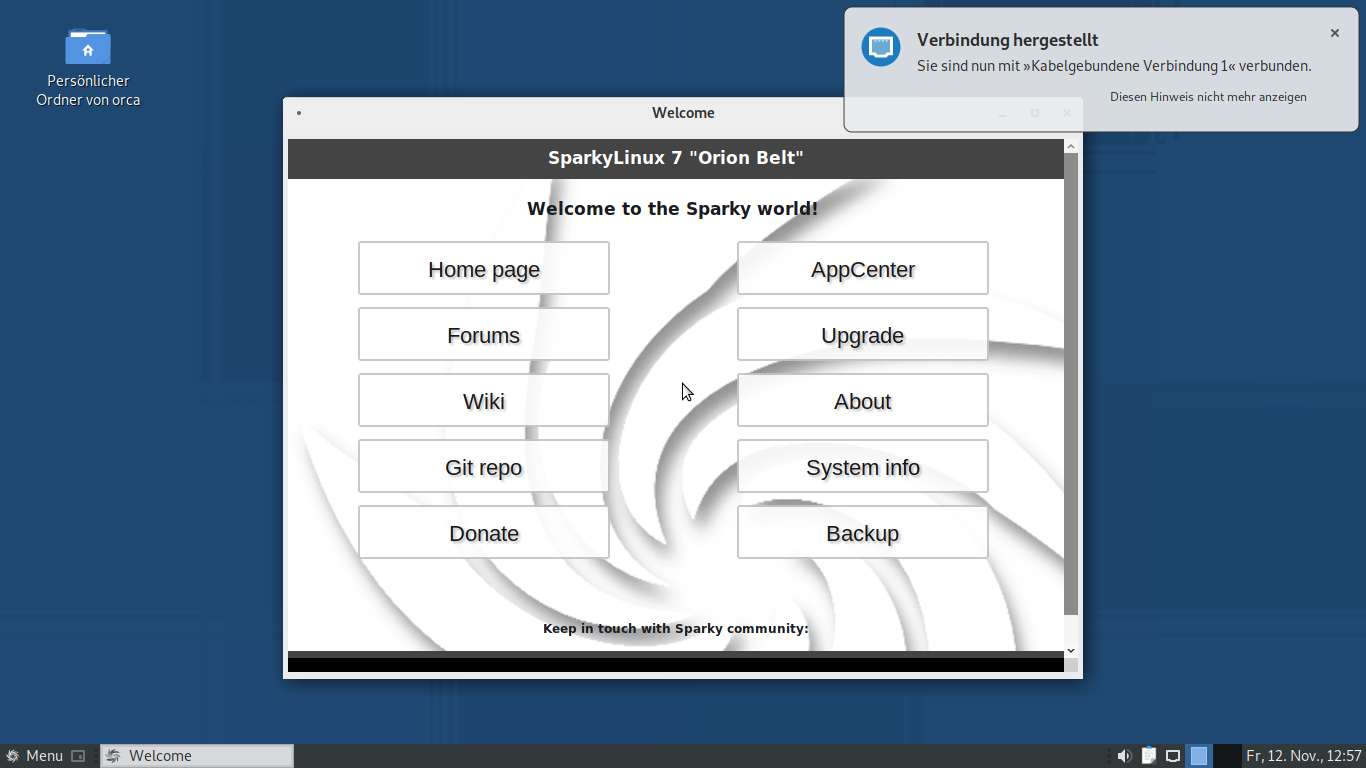Click the network icon in the notification
1366x768 pixels.
(x=881, y=47)
